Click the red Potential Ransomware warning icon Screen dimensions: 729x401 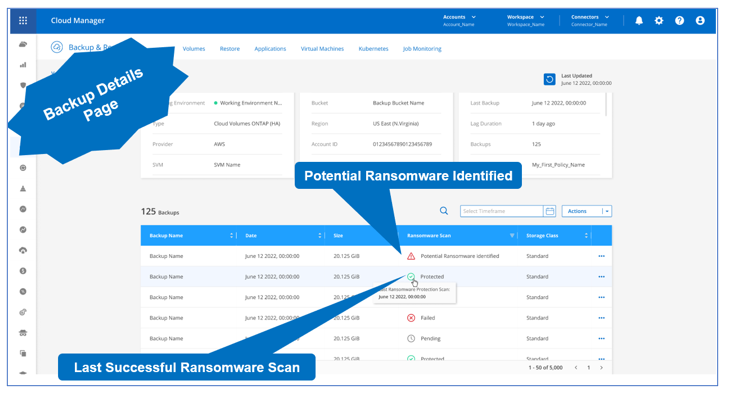click(x=411, y=256)
